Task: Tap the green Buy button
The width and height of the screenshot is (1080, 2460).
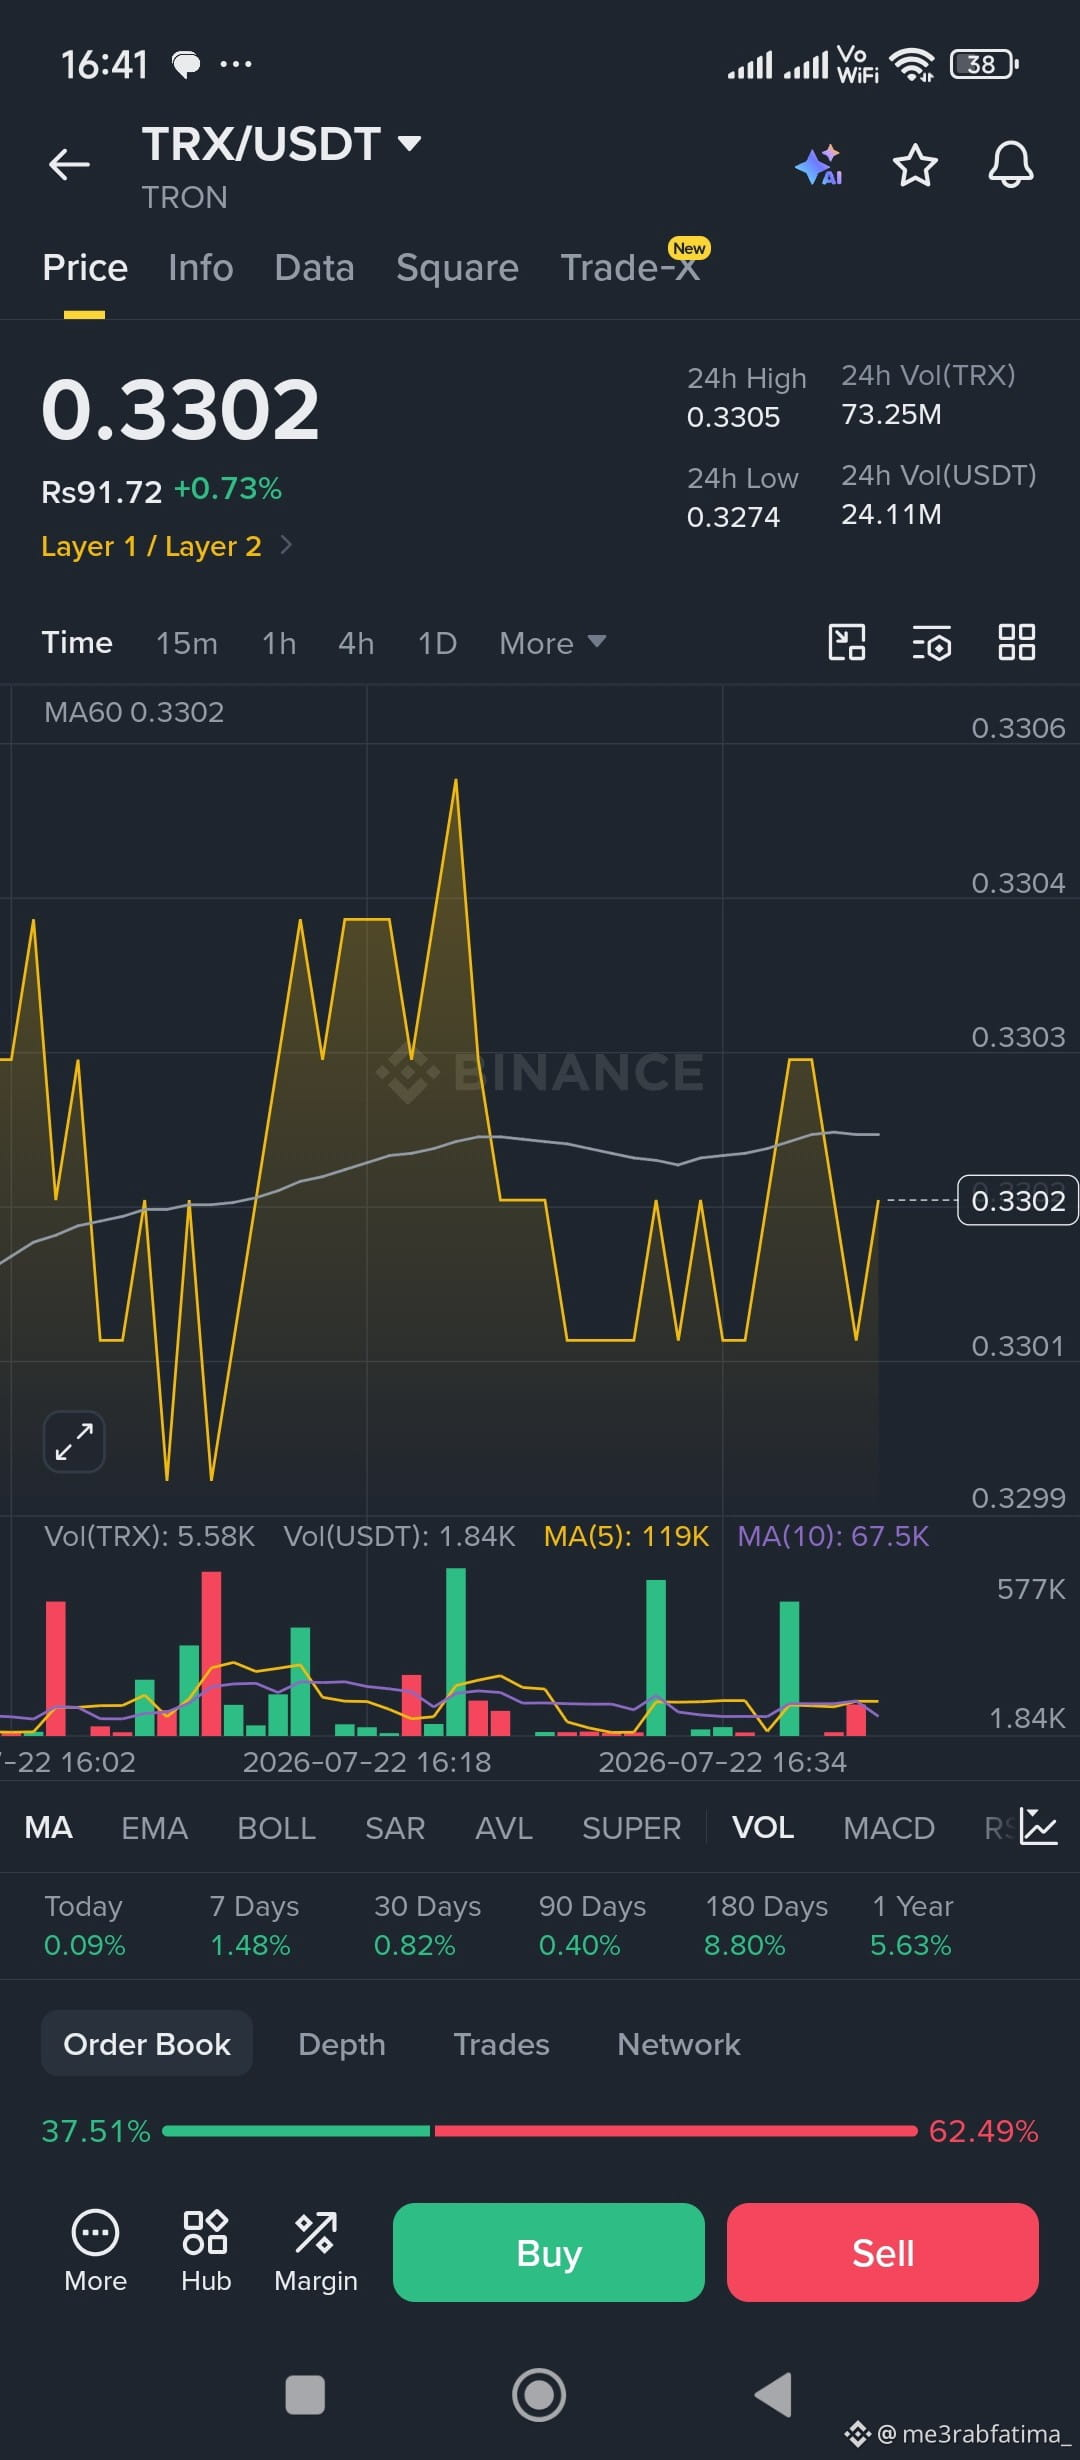Action: [549, 2252]
